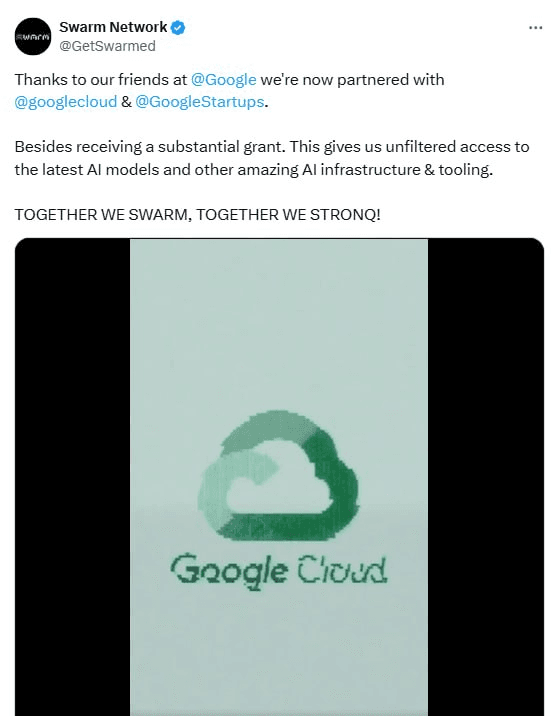Click the green cloud logo in the media
Viewport: 559px width, 716px height.
(279, 475)
